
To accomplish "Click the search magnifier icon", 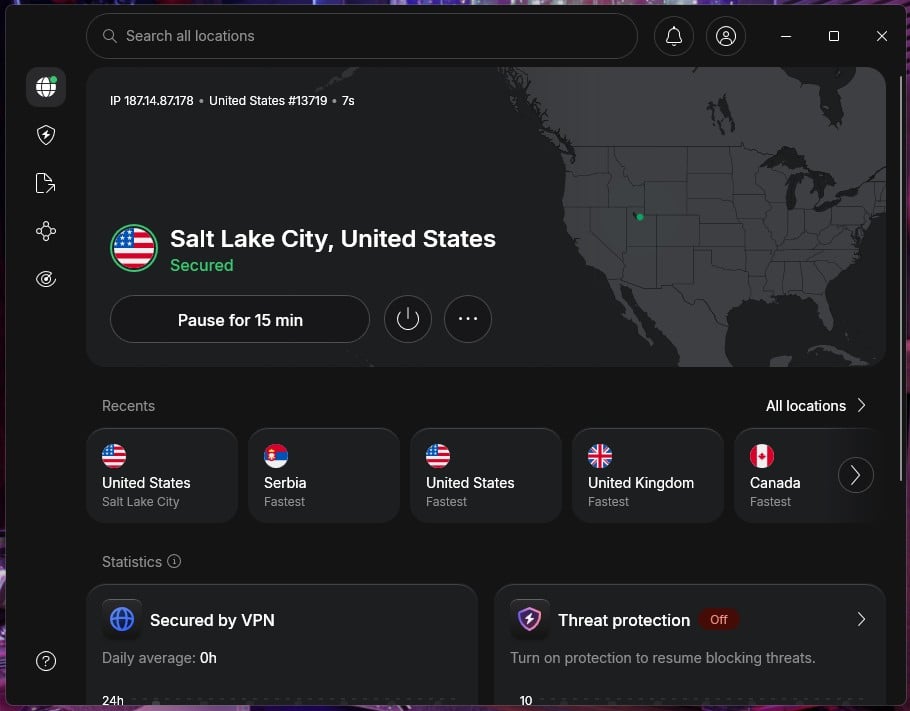I will (110, 36).
